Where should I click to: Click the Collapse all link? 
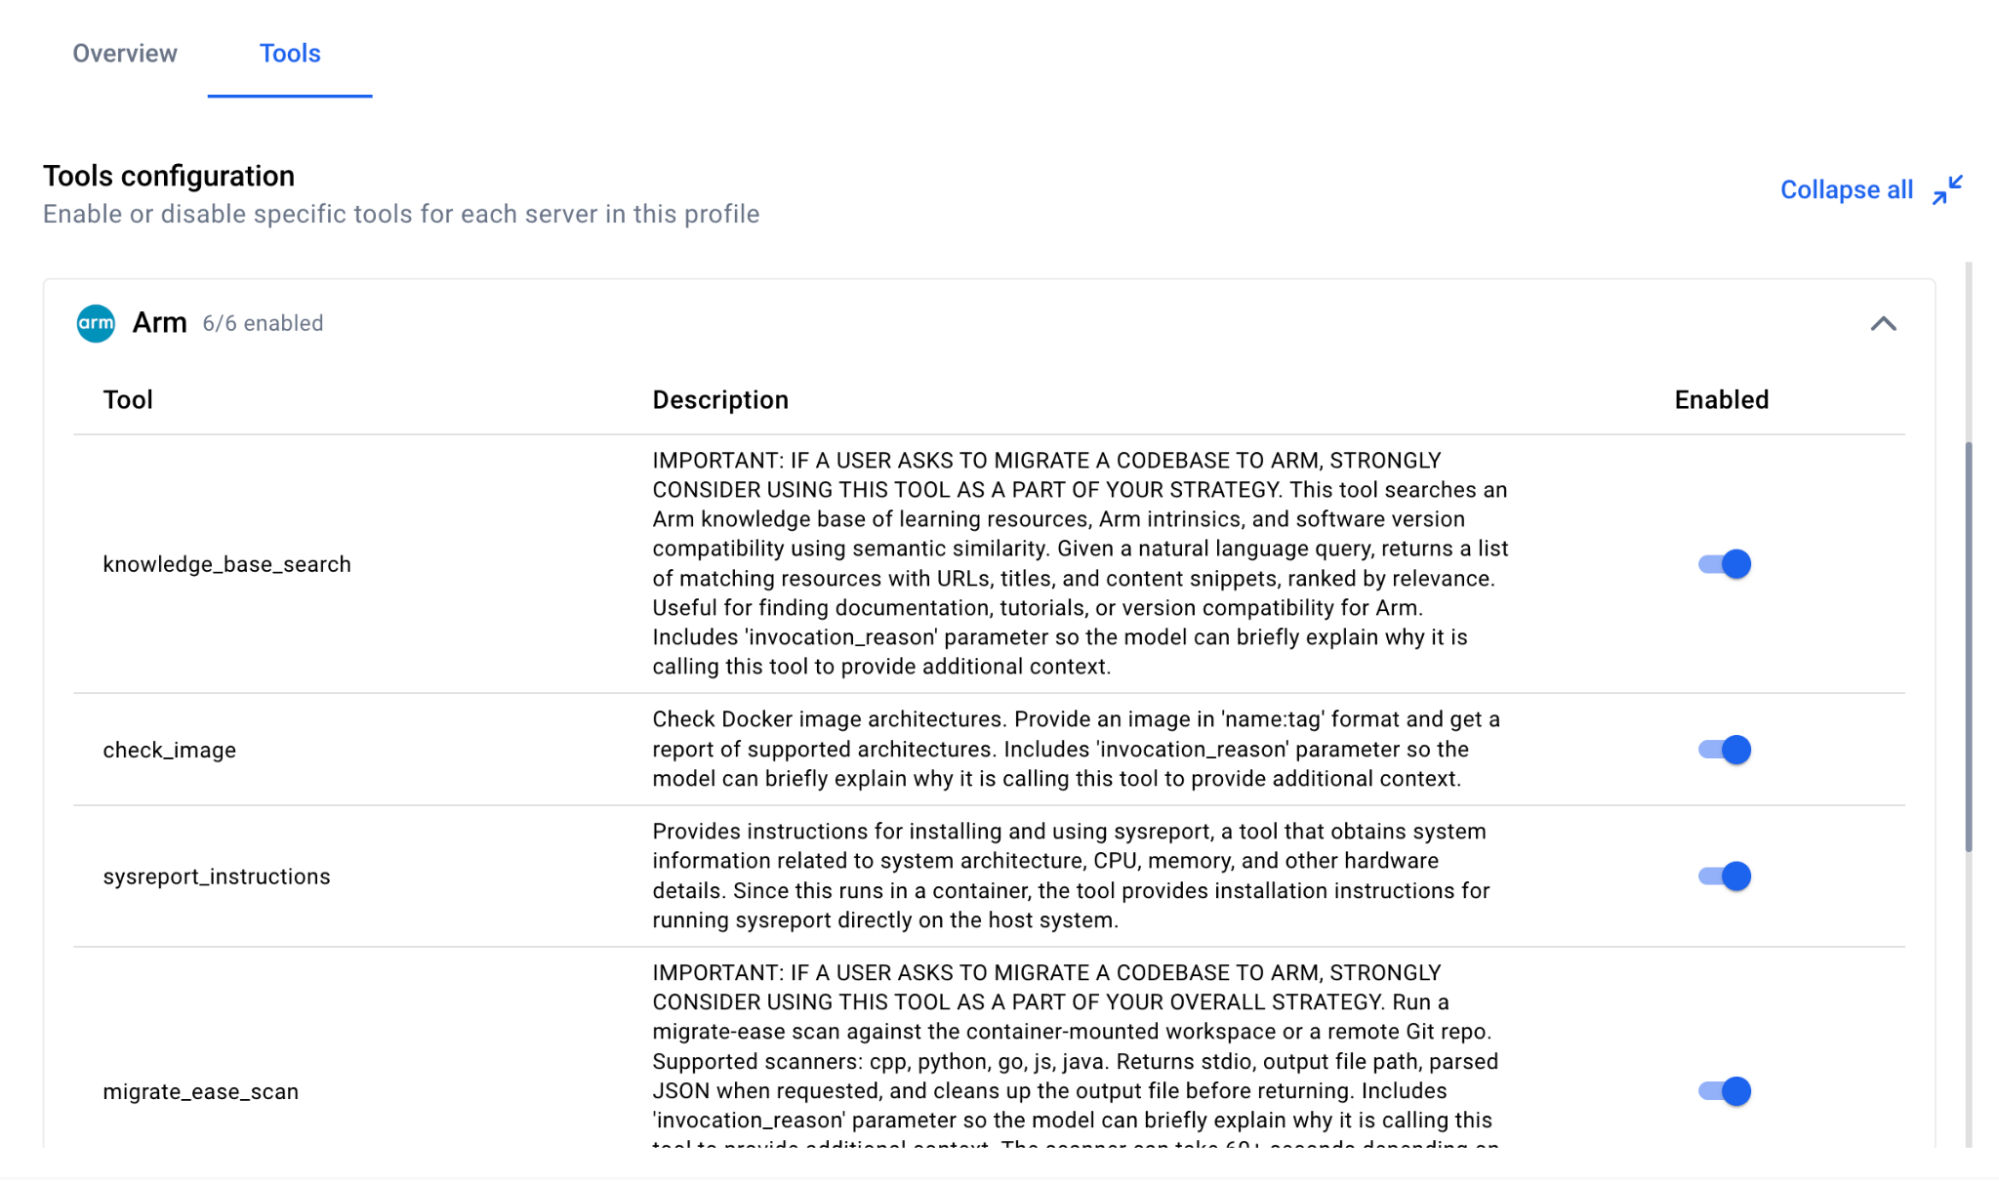(x=1846, y=190)
